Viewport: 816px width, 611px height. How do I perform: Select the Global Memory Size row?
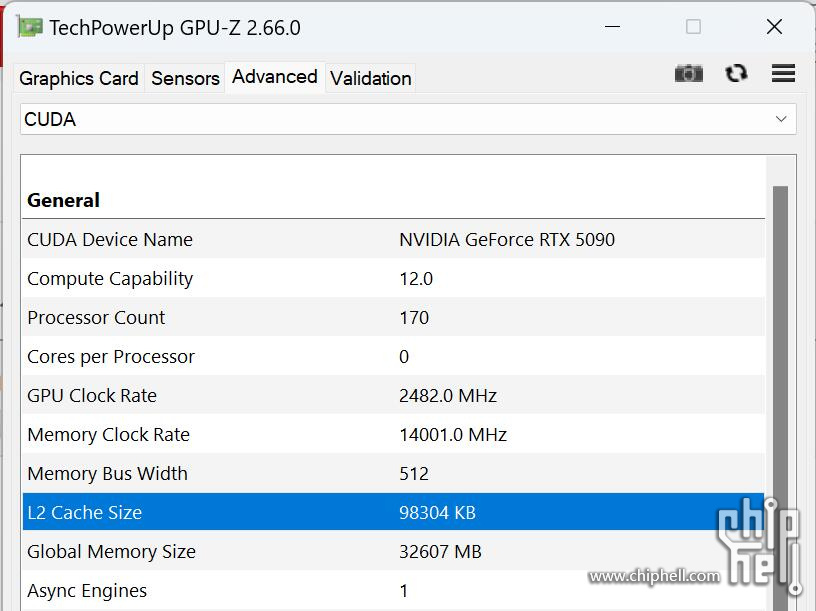click(393, 551)
